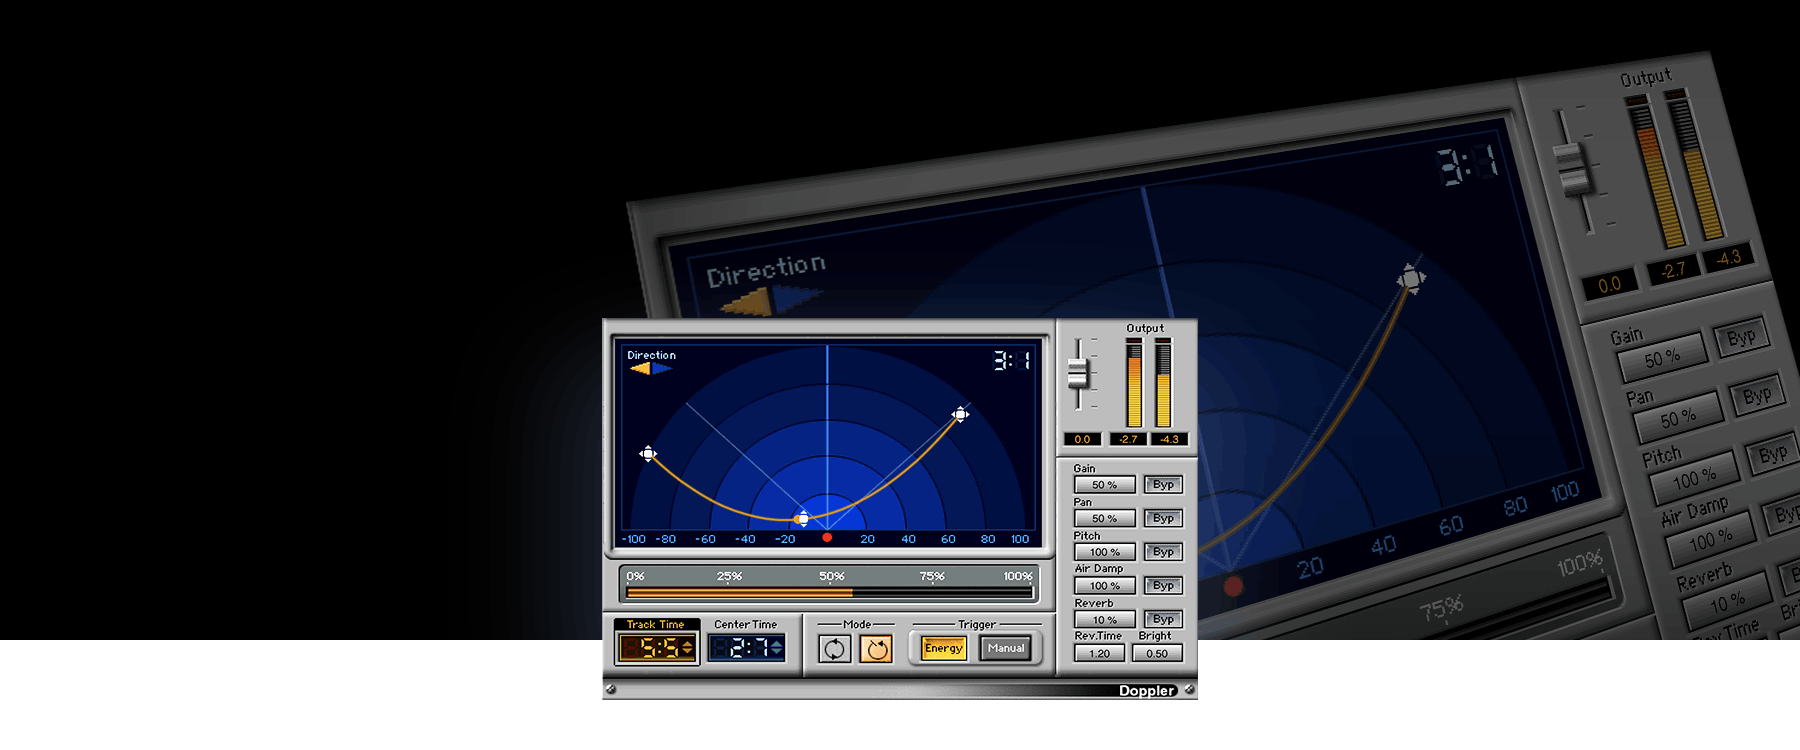This screenshot has width=1800, height=750.
Task: Click the Track Time digital display
Action: [656, 648]
